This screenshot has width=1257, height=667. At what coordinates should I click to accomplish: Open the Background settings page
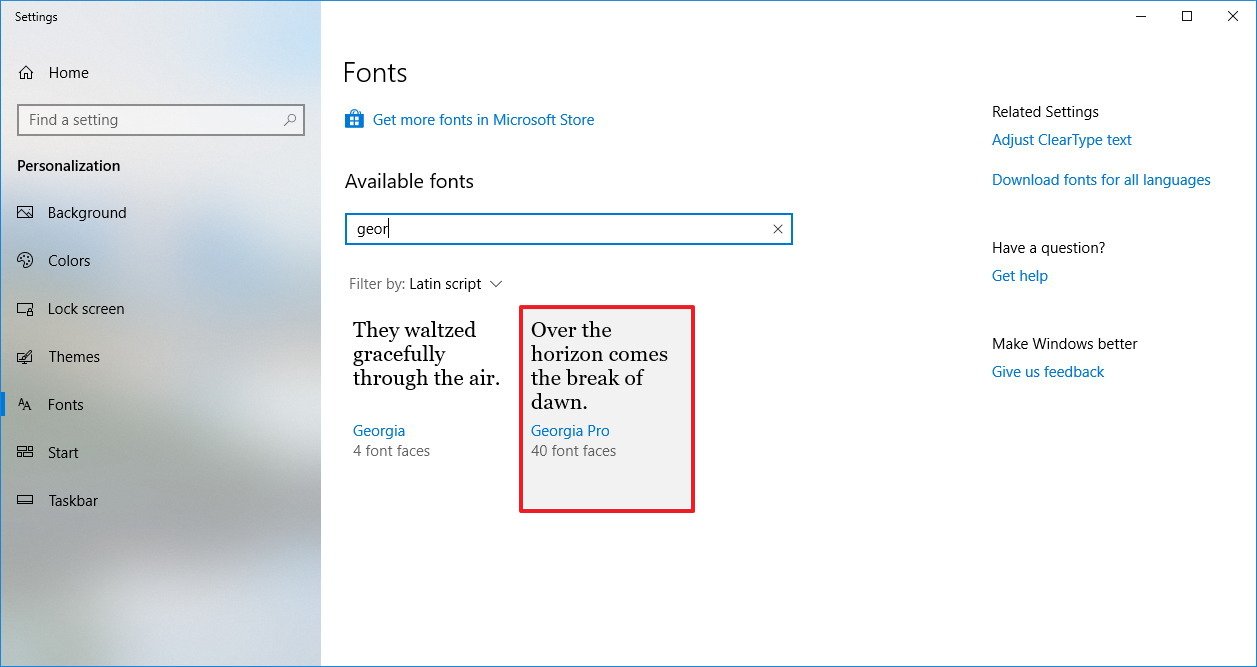(87, 213)
